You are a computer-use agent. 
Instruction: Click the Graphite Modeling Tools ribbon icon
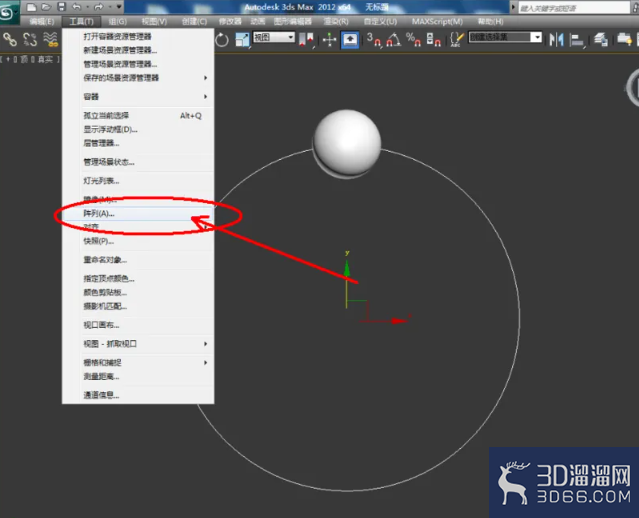tap(624, 40)
